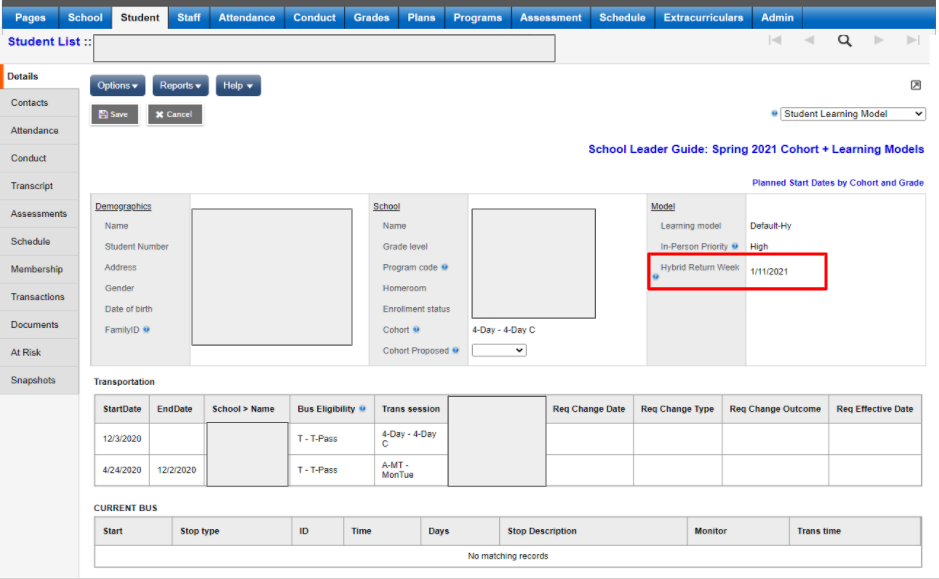Viewport: 939px width, 579px height.
Task: Open Planned Start Dates by Cohort link
Action: coord(838,183)
